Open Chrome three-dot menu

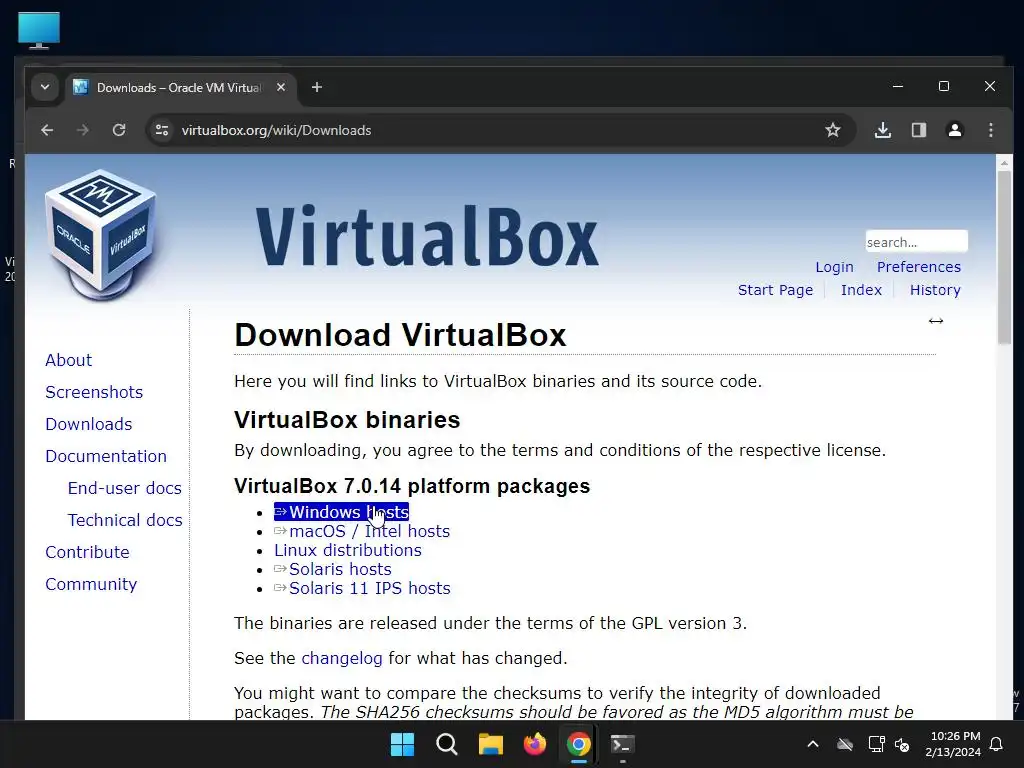point(991,130)
